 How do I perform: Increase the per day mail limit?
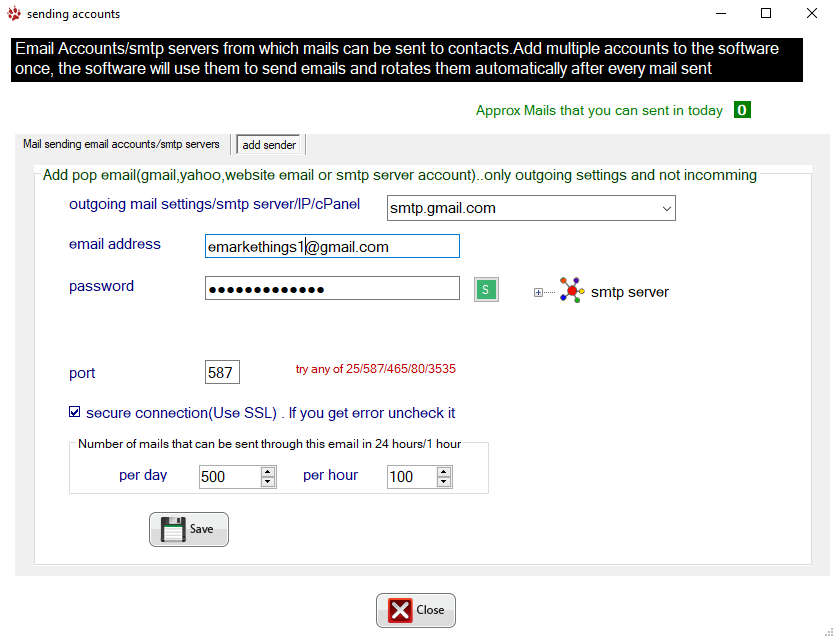[x=267, y=472]
